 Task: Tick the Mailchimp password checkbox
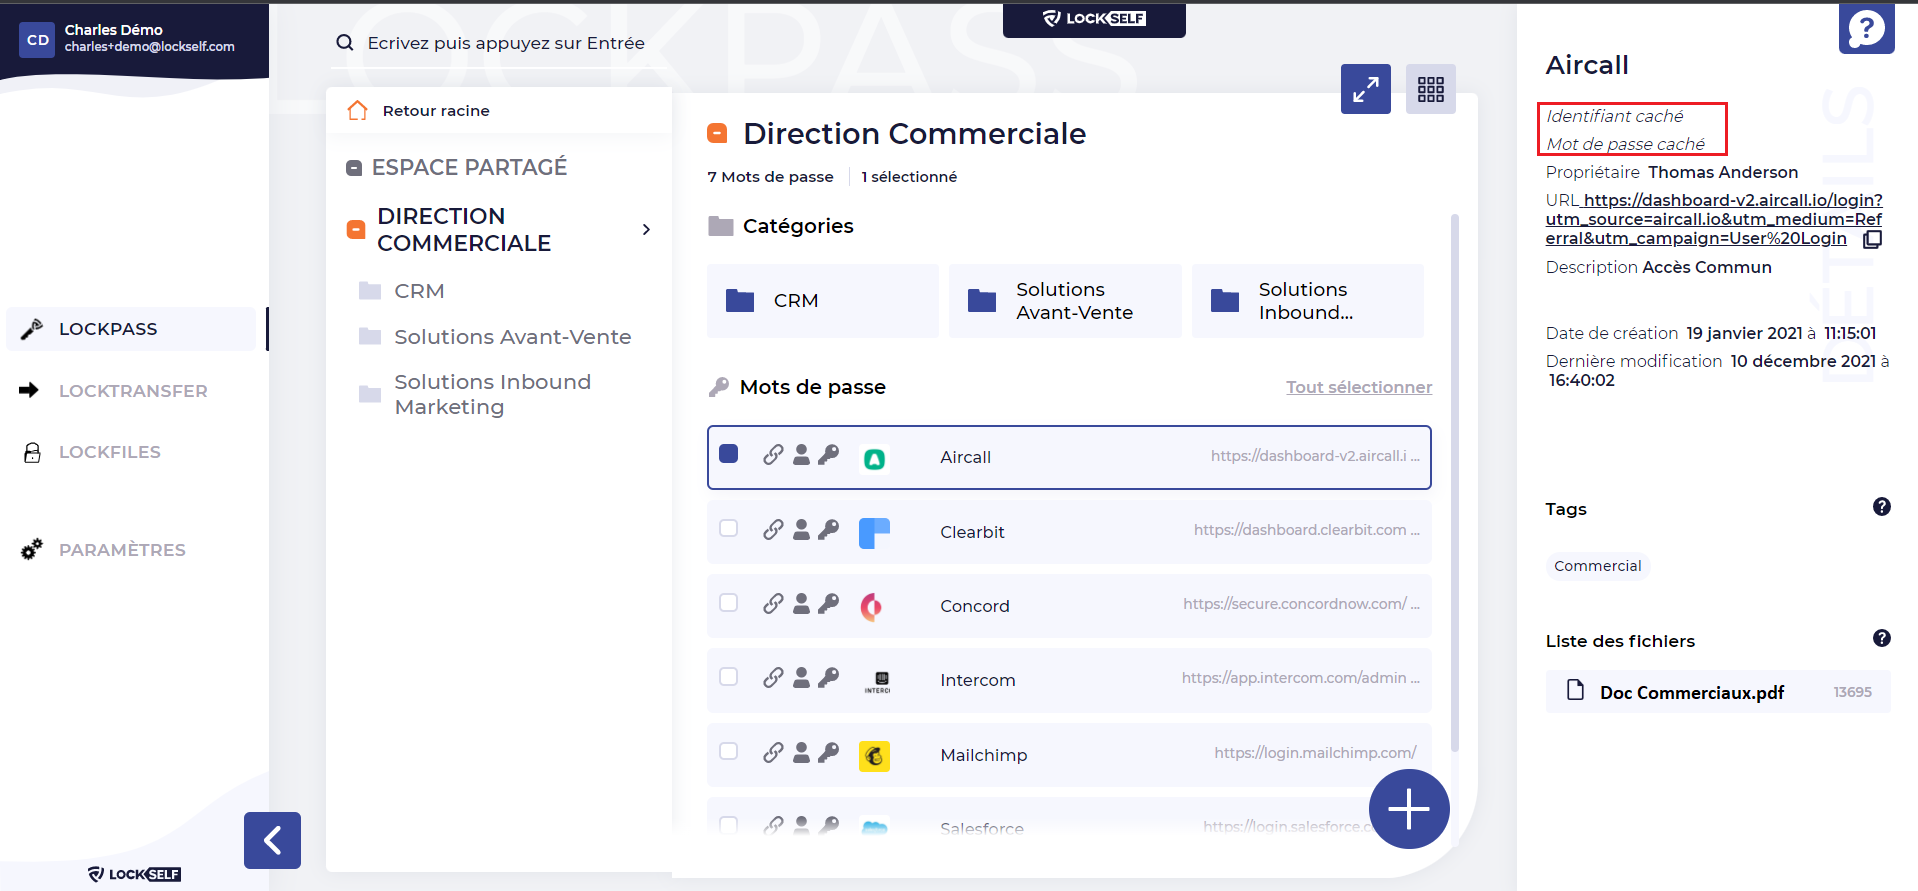pos(729,752)
